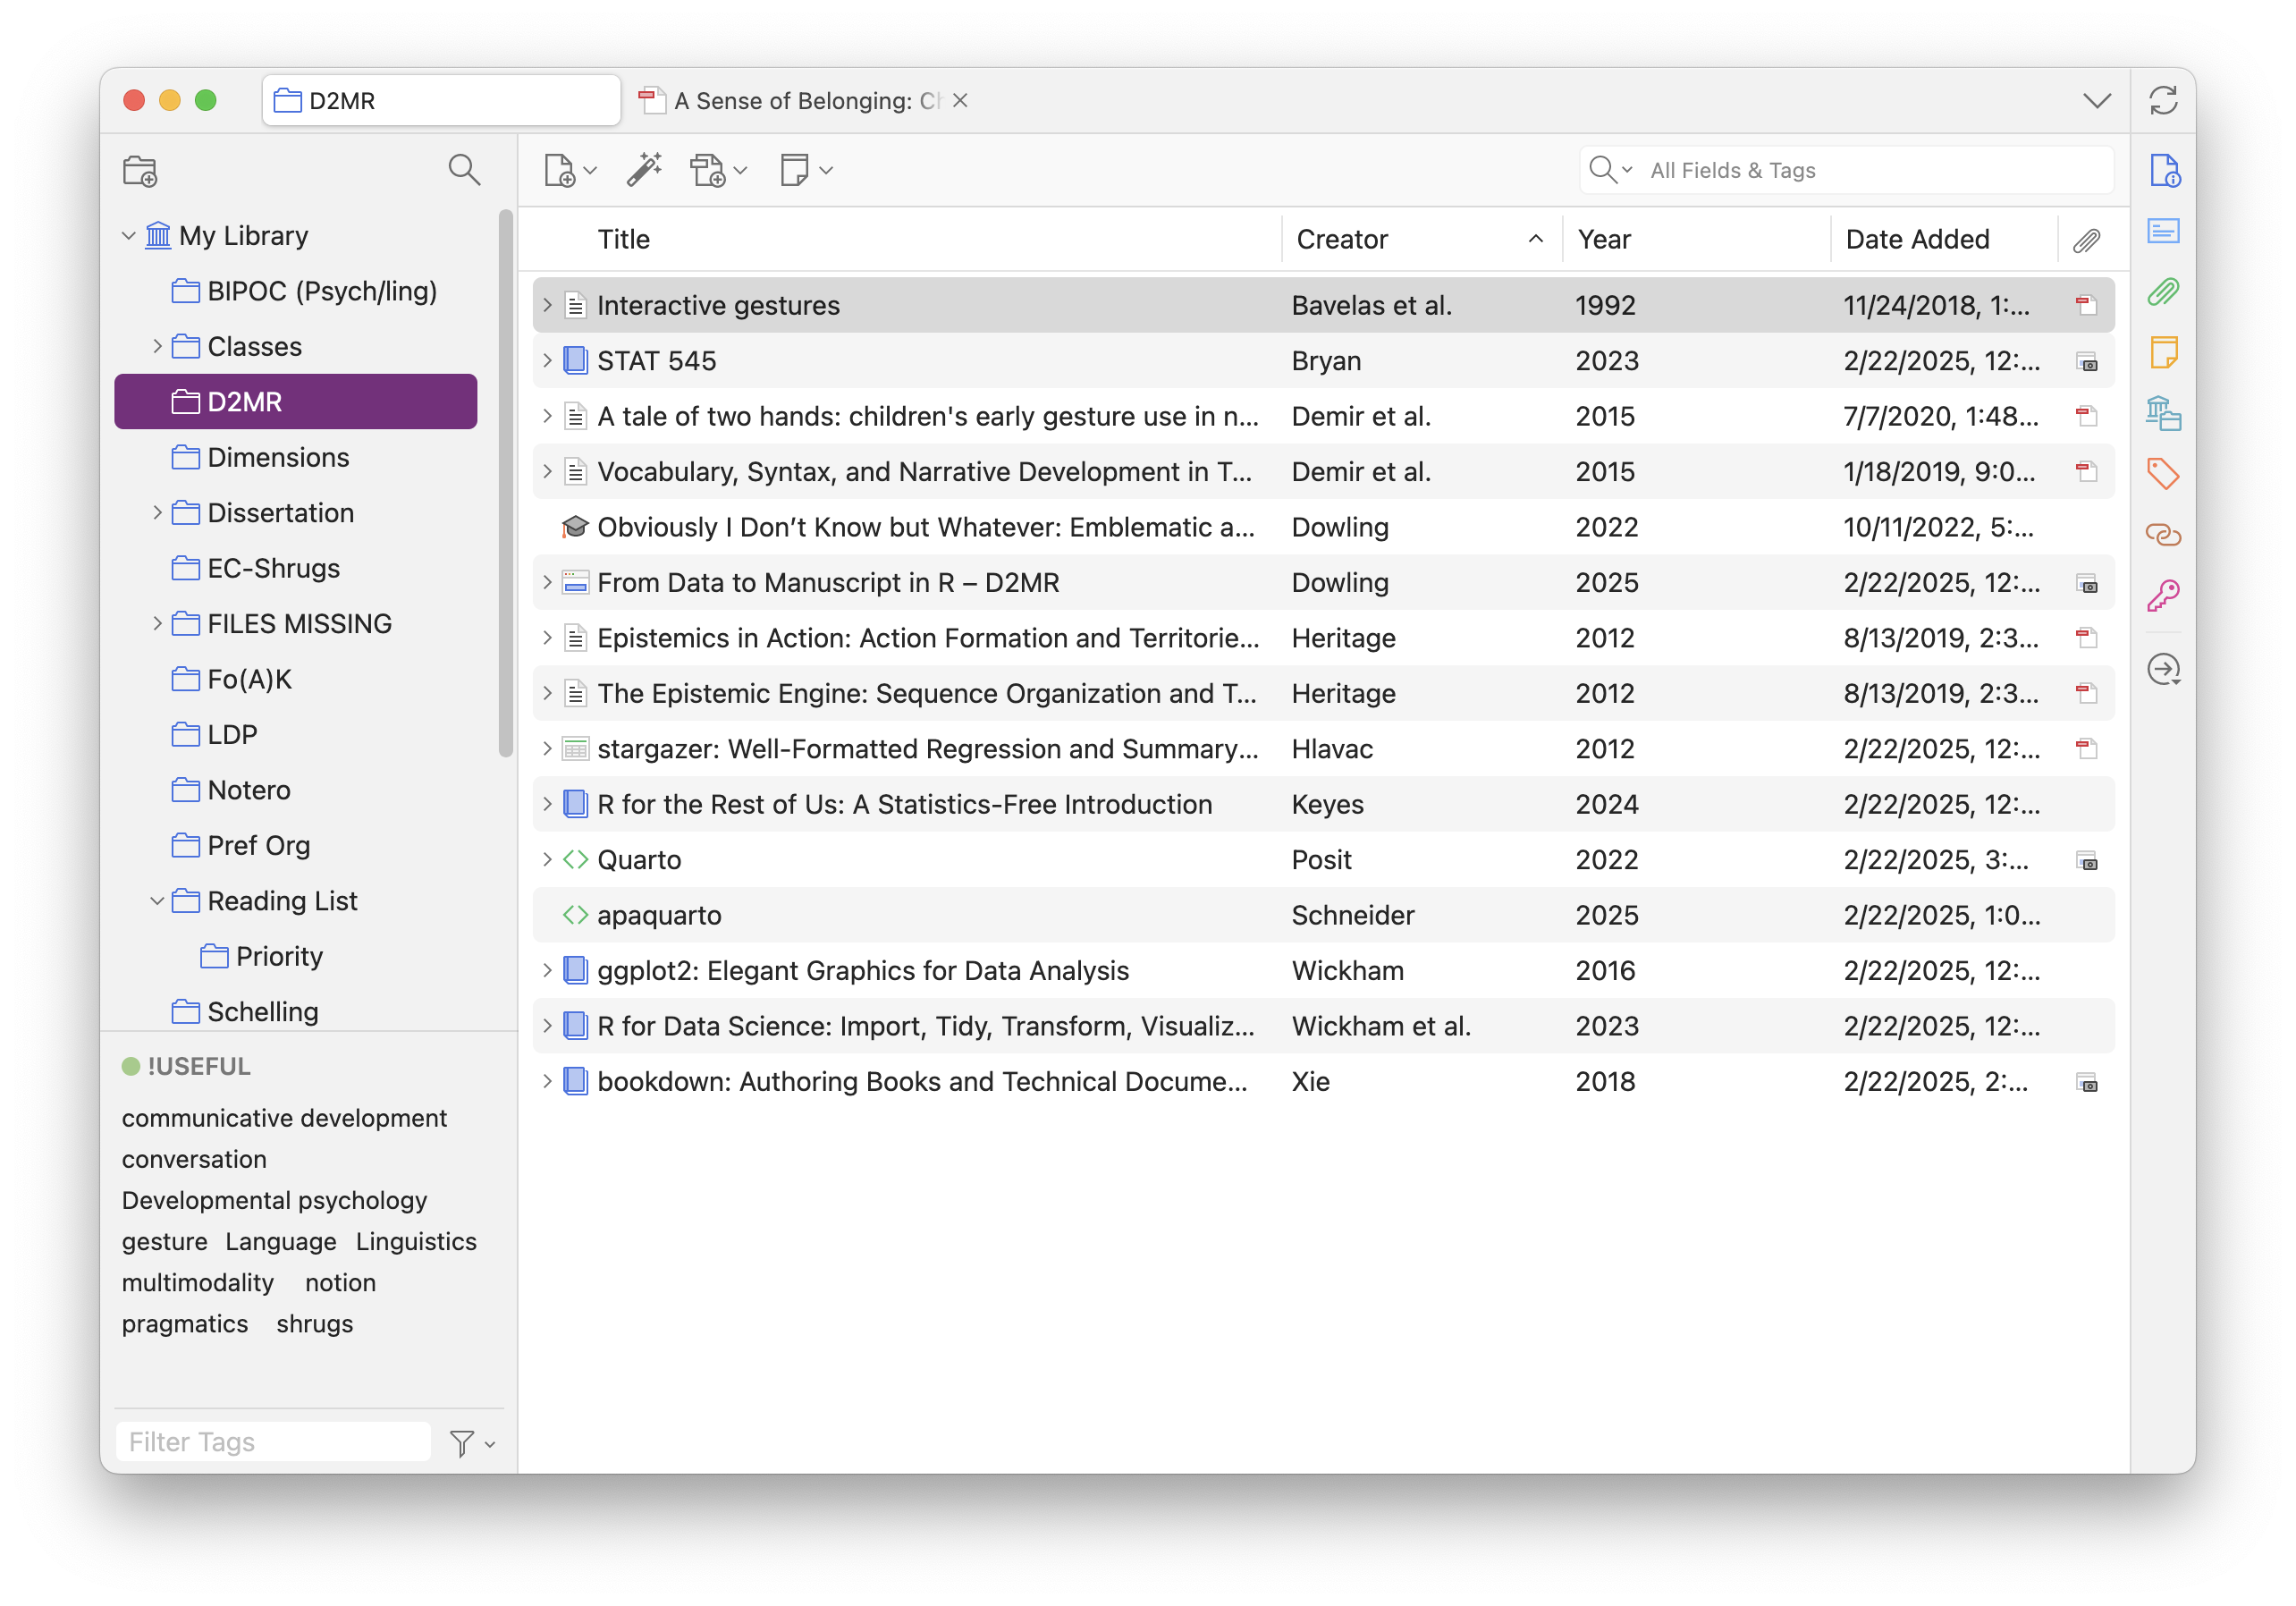Add item by identifier using the magic wand
The image size is (2296, 1606).
[x=644, y=168]
